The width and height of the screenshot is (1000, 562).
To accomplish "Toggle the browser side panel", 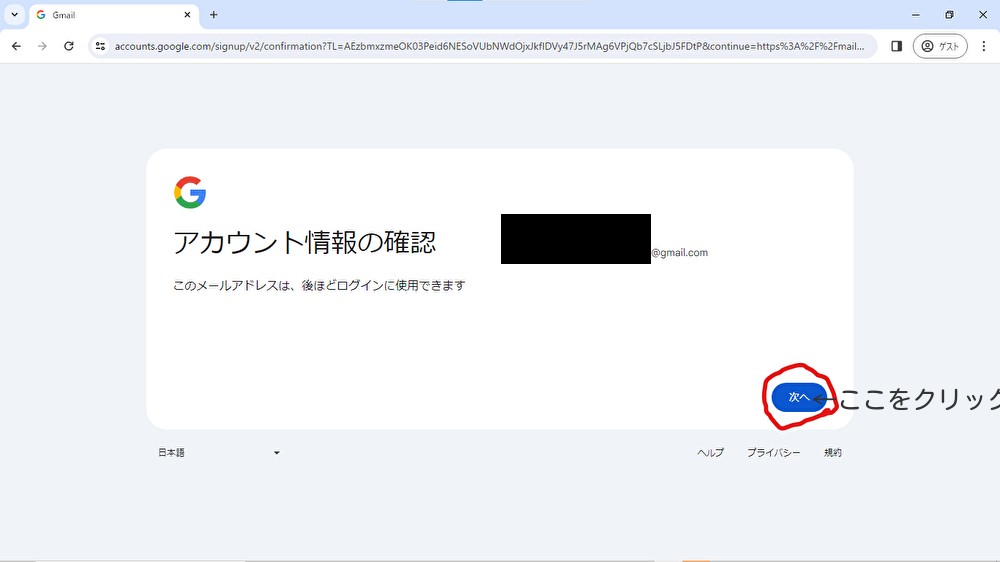I will (896, 46).
